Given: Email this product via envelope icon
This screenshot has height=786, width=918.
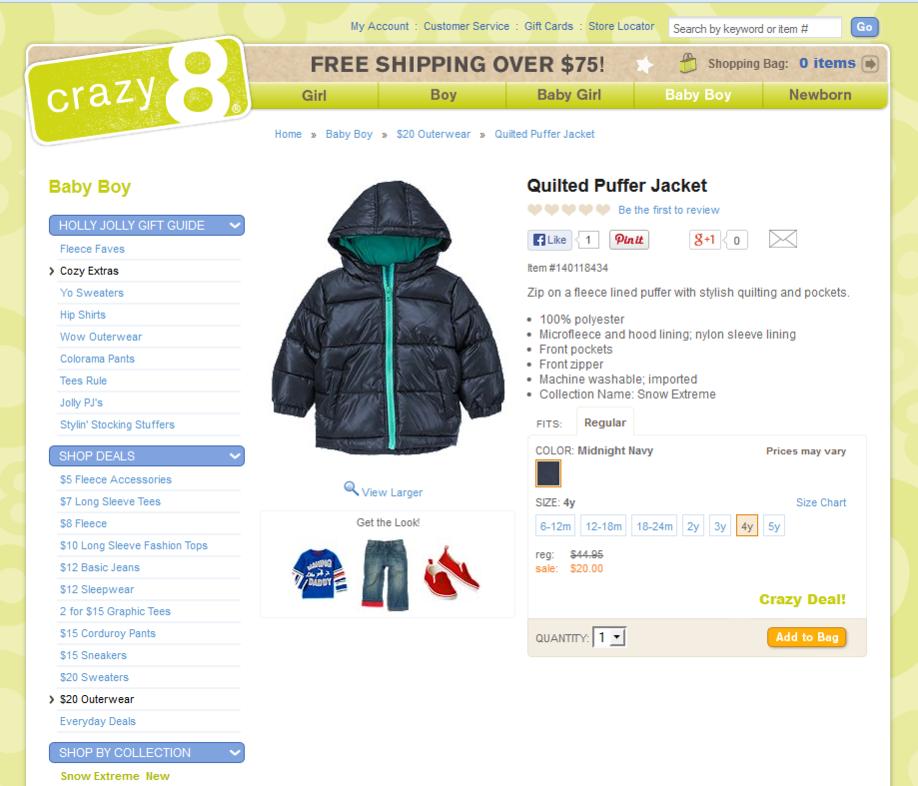Looking at the screenshot, I should pos(783,239).
